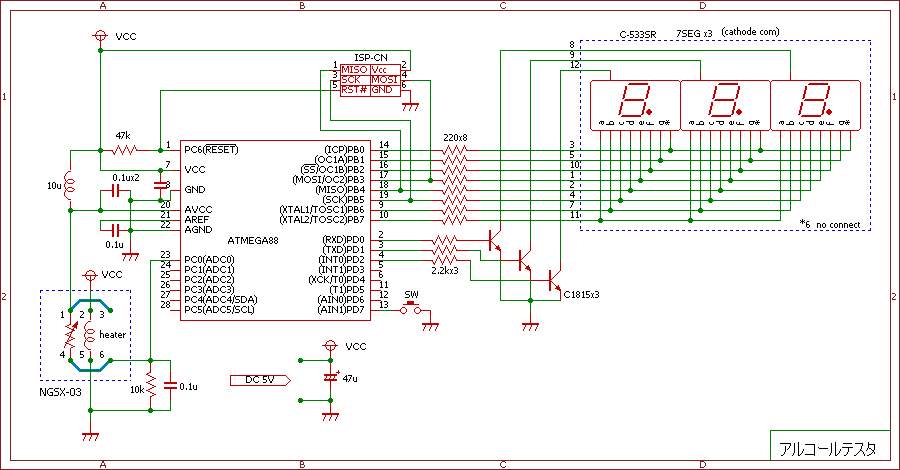Select the SW pushbutton switch symbol
This screenshot has height=470, width=900.
pos(411,306)
